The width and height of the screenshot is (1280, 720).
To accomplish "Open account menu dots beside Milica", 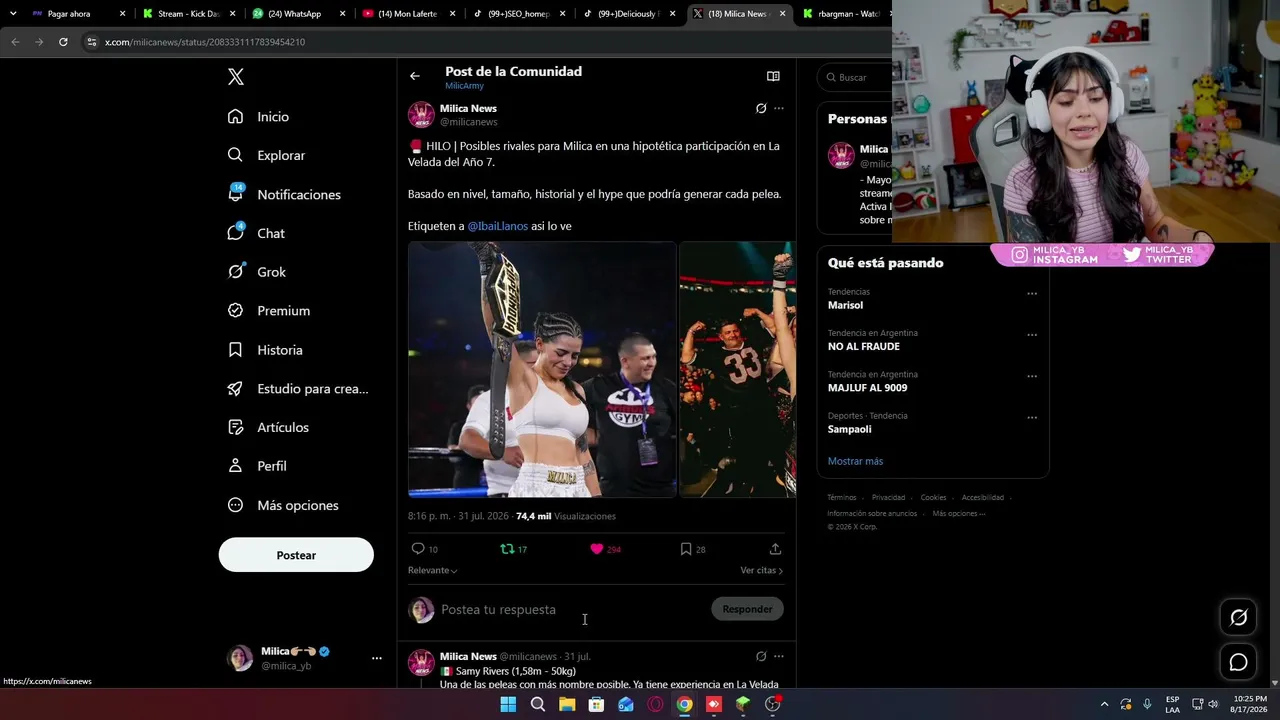I will point(377,658).
